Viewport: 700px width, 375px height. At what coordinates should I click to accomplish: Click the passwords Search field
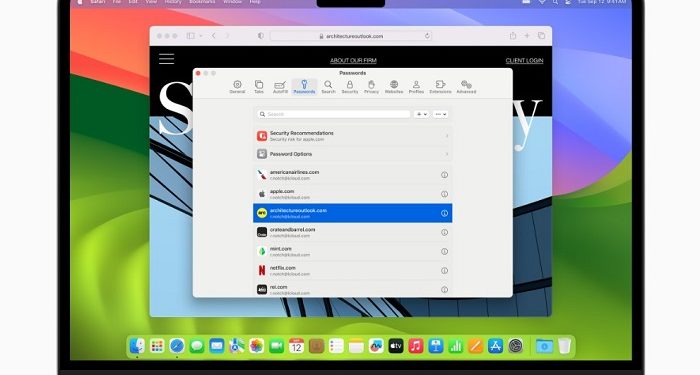coord(333,114)
